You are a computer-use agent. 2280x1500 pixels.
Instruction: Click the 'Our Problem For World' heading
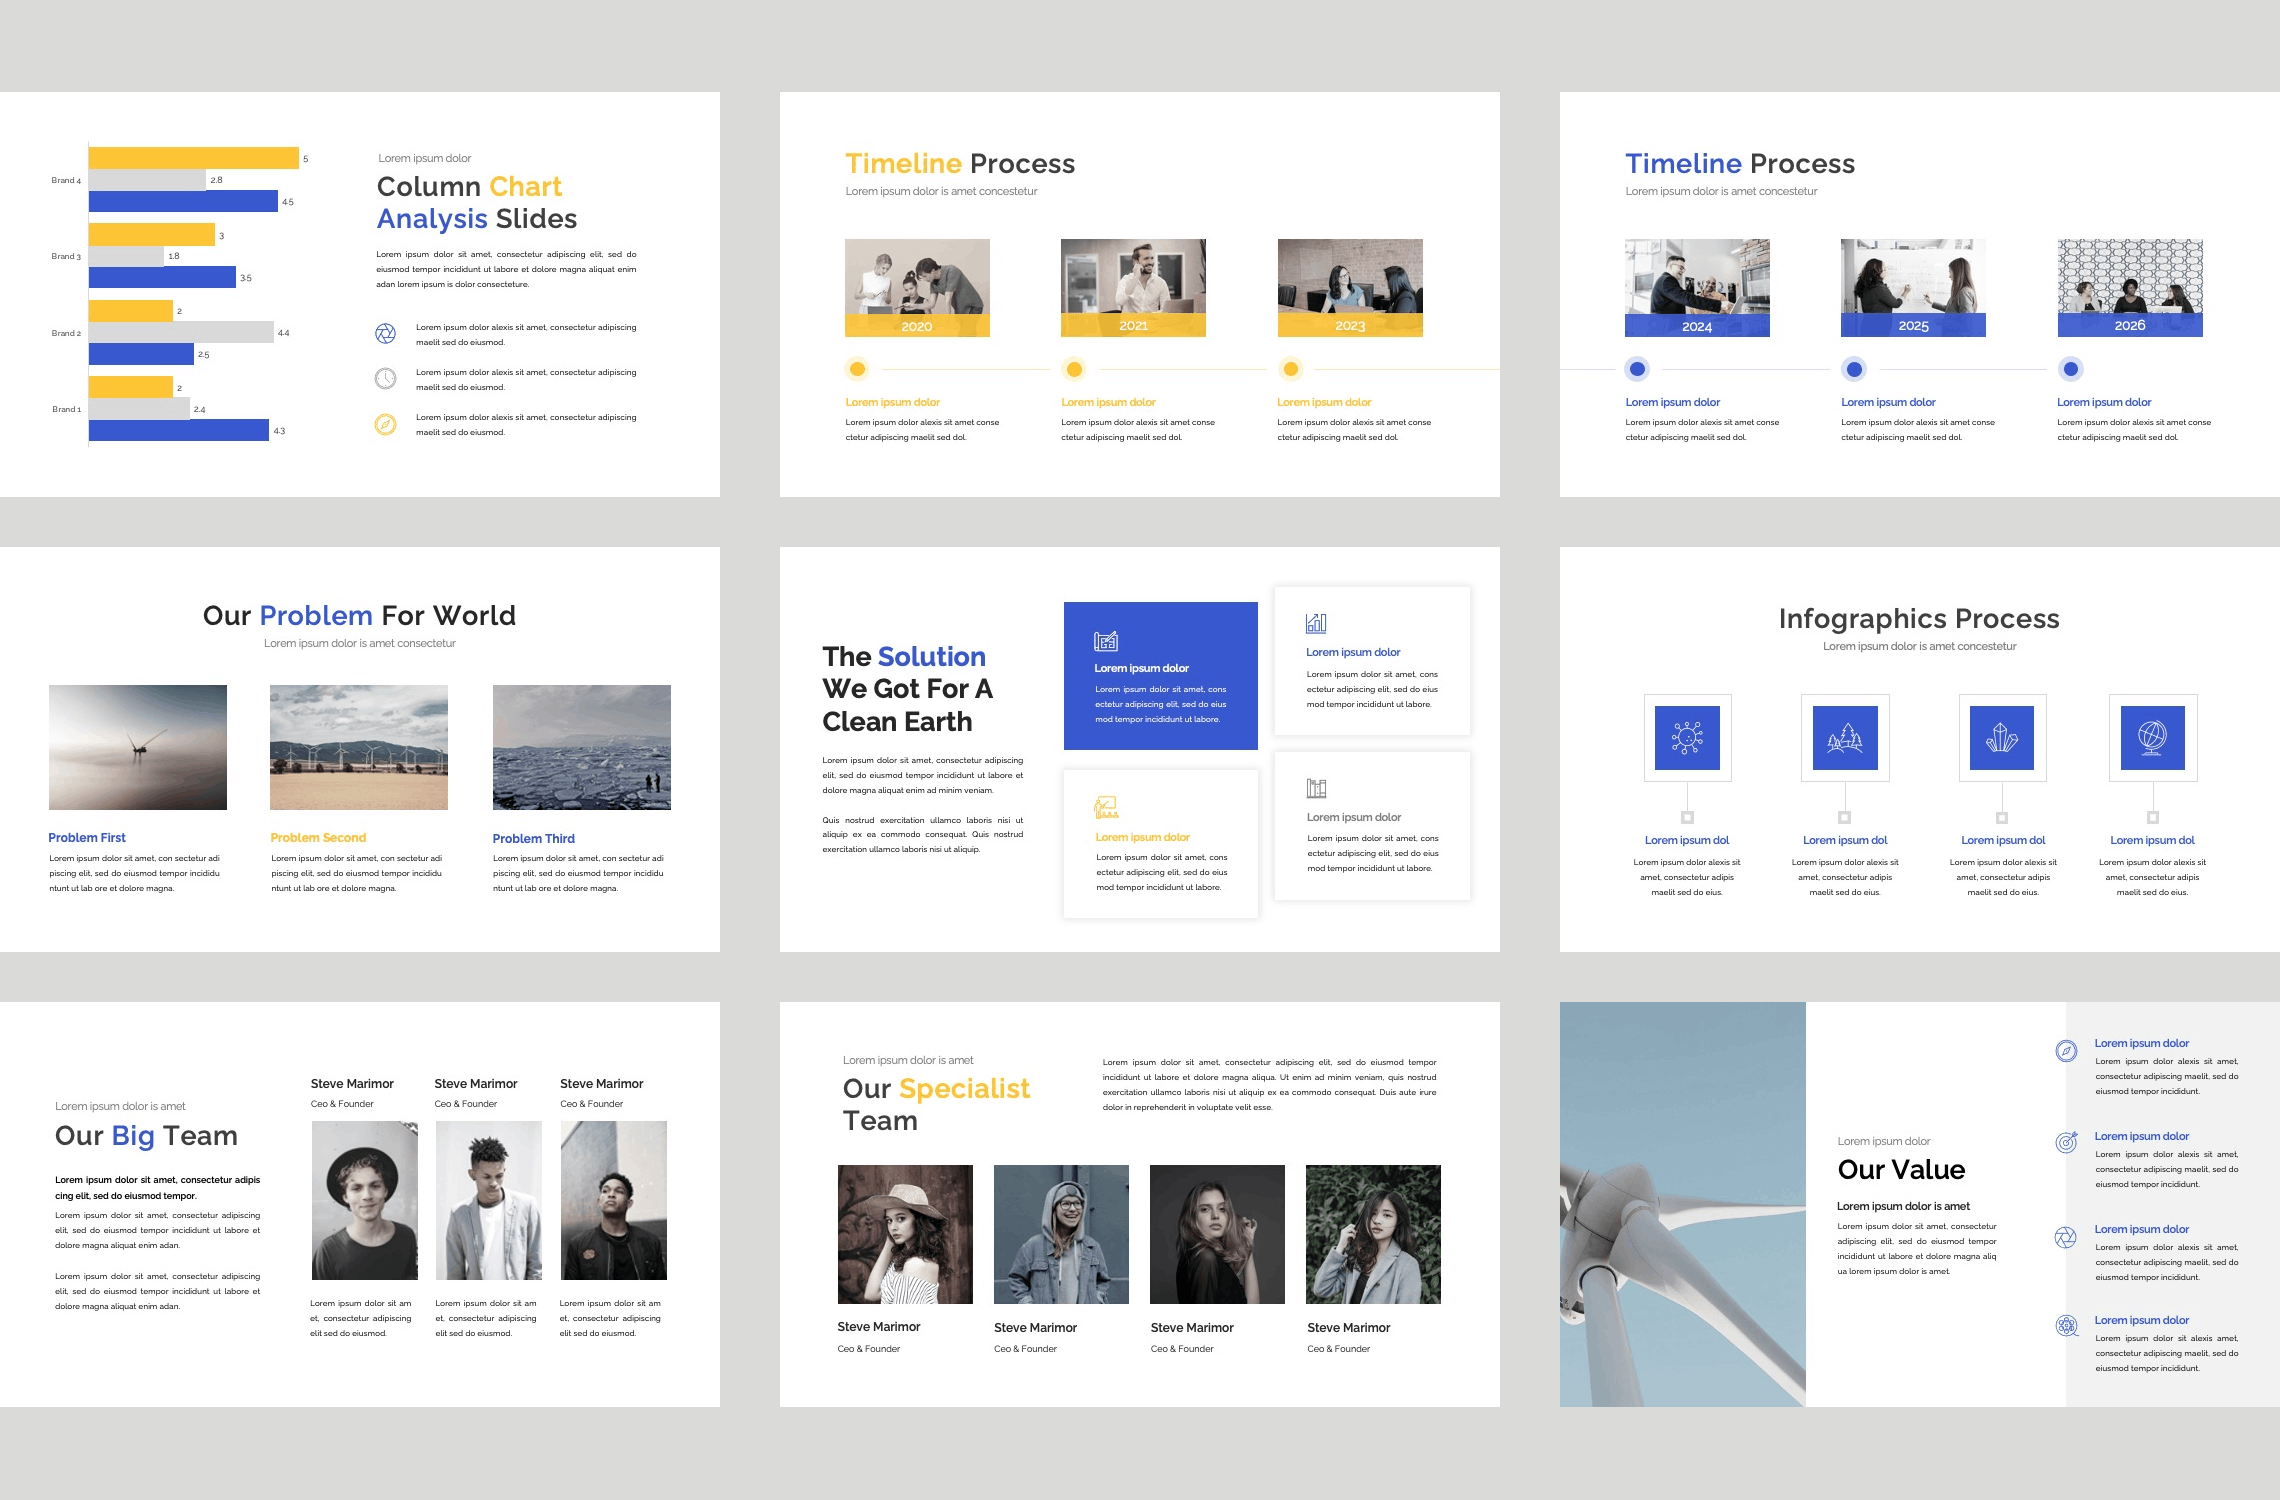pyautogui.click(x=359, y=616)
